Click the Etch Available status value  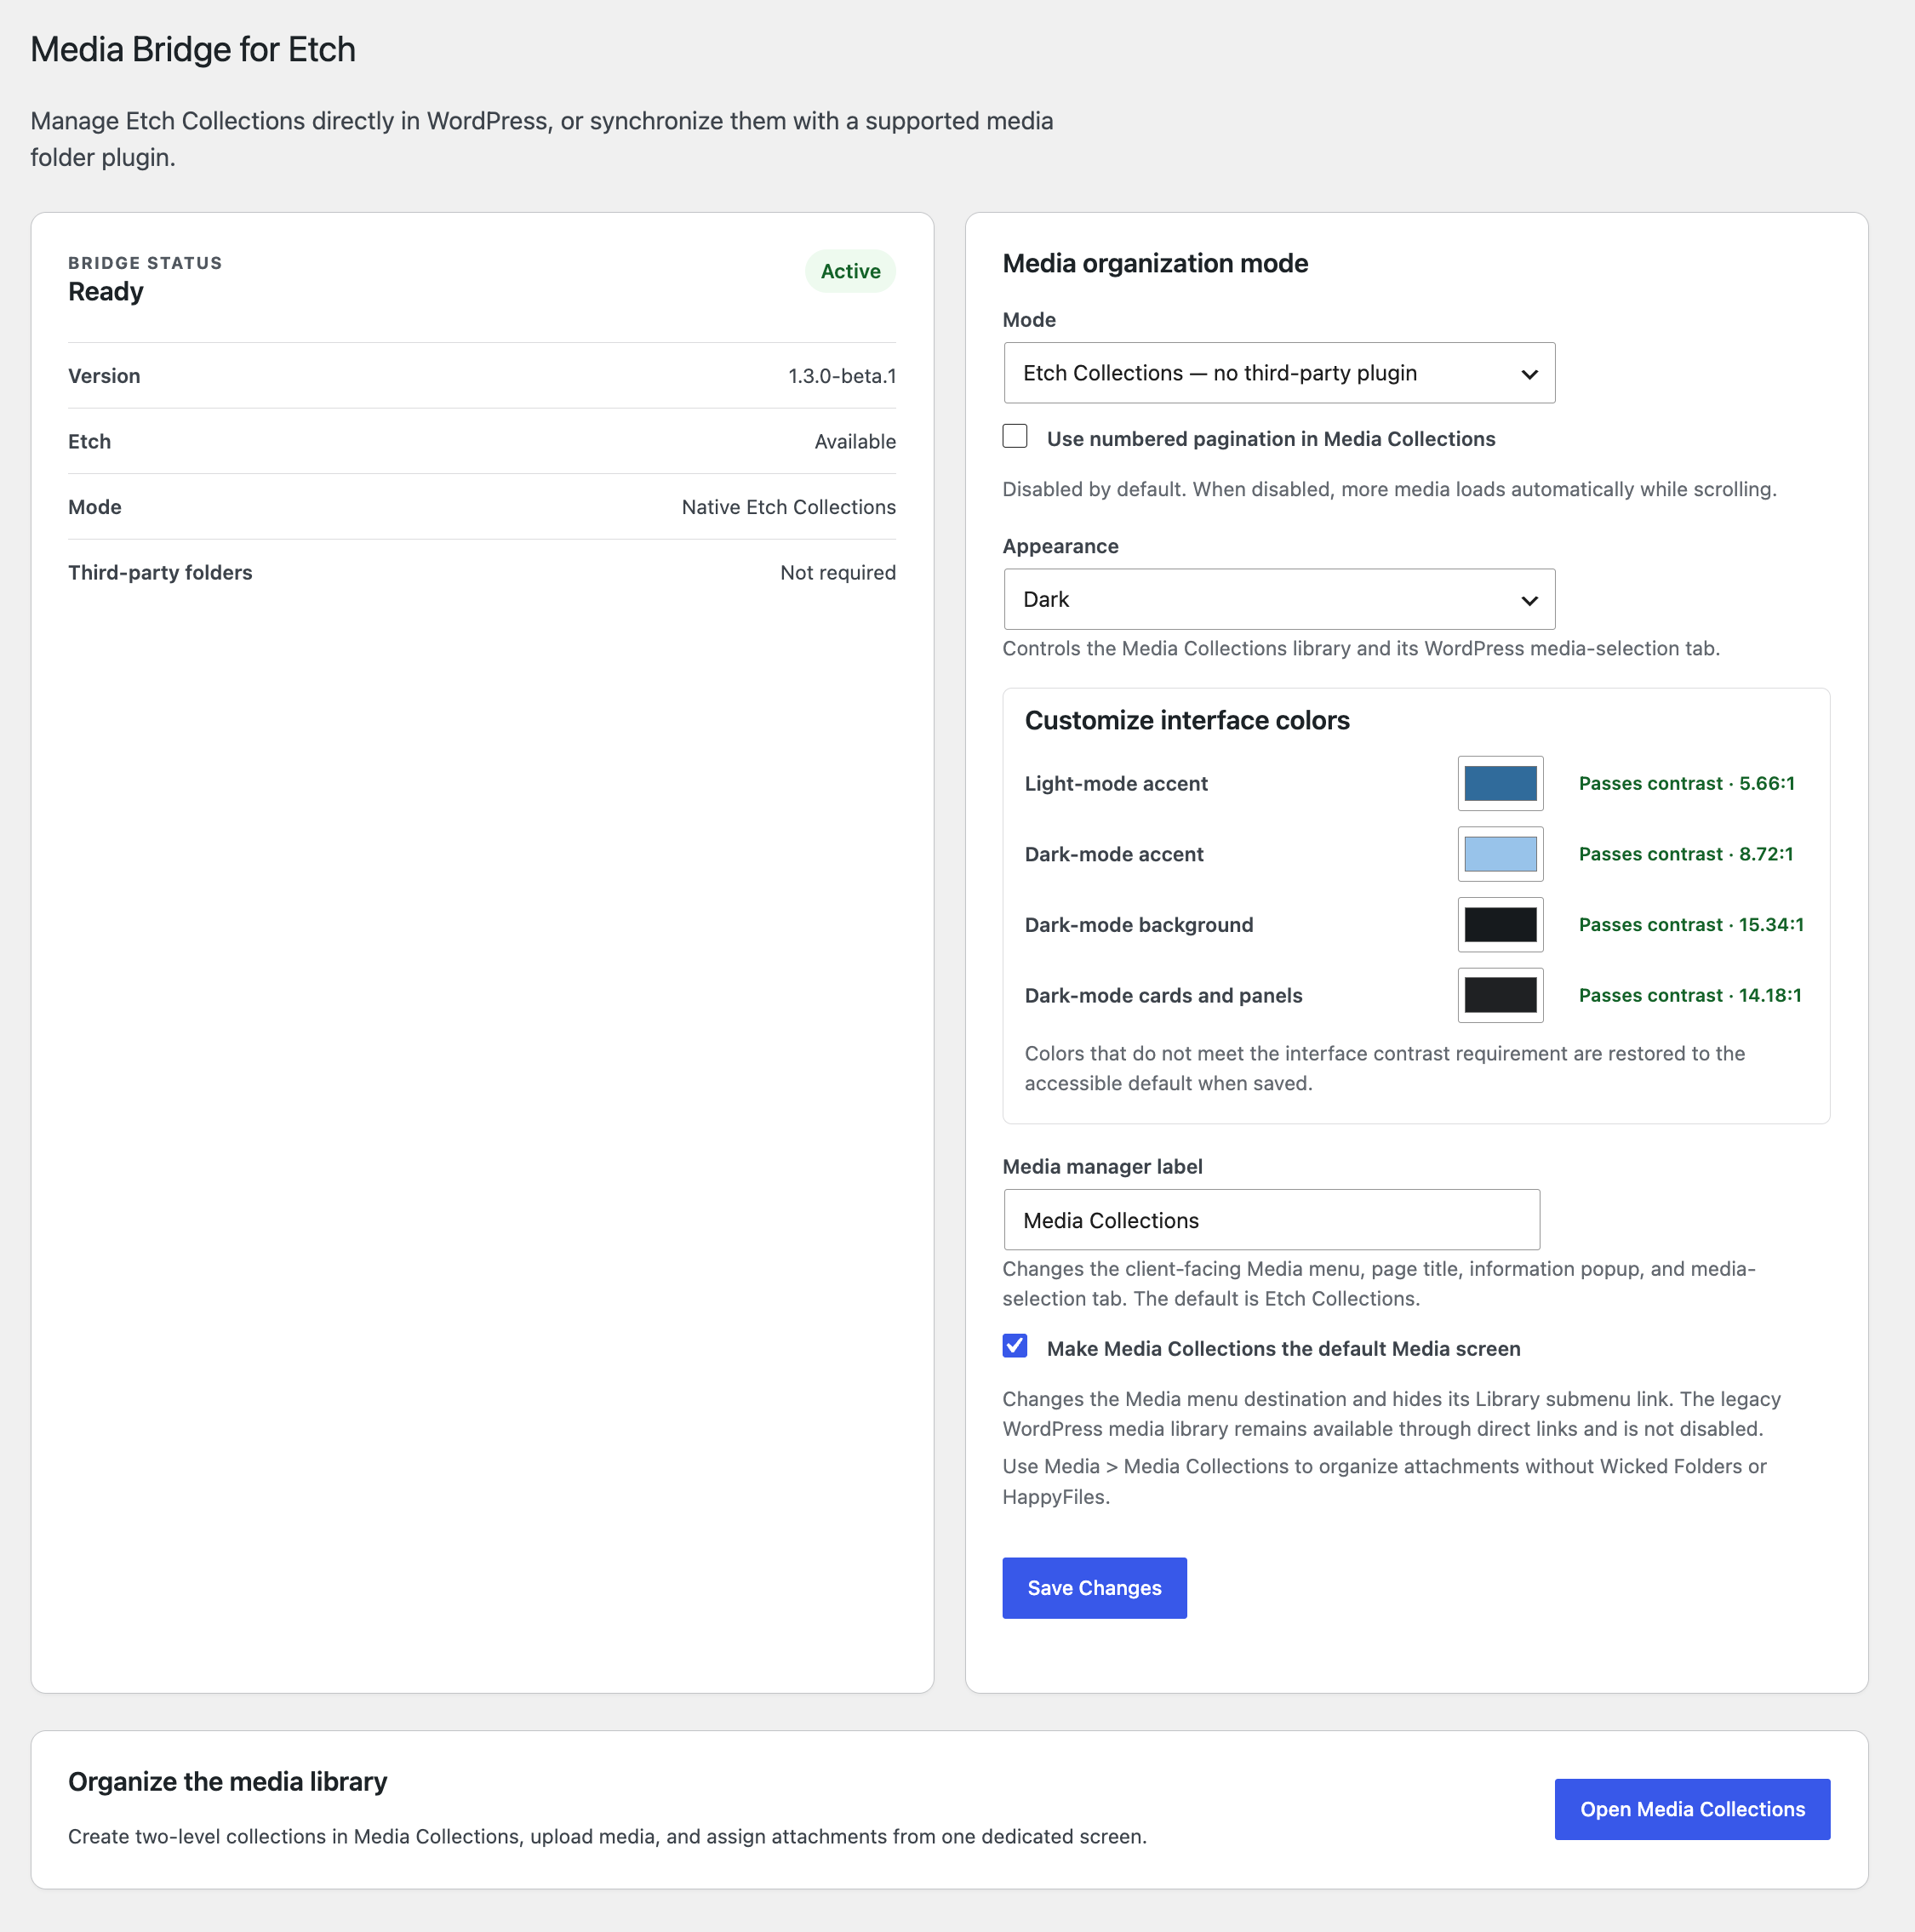click(855, 442)
